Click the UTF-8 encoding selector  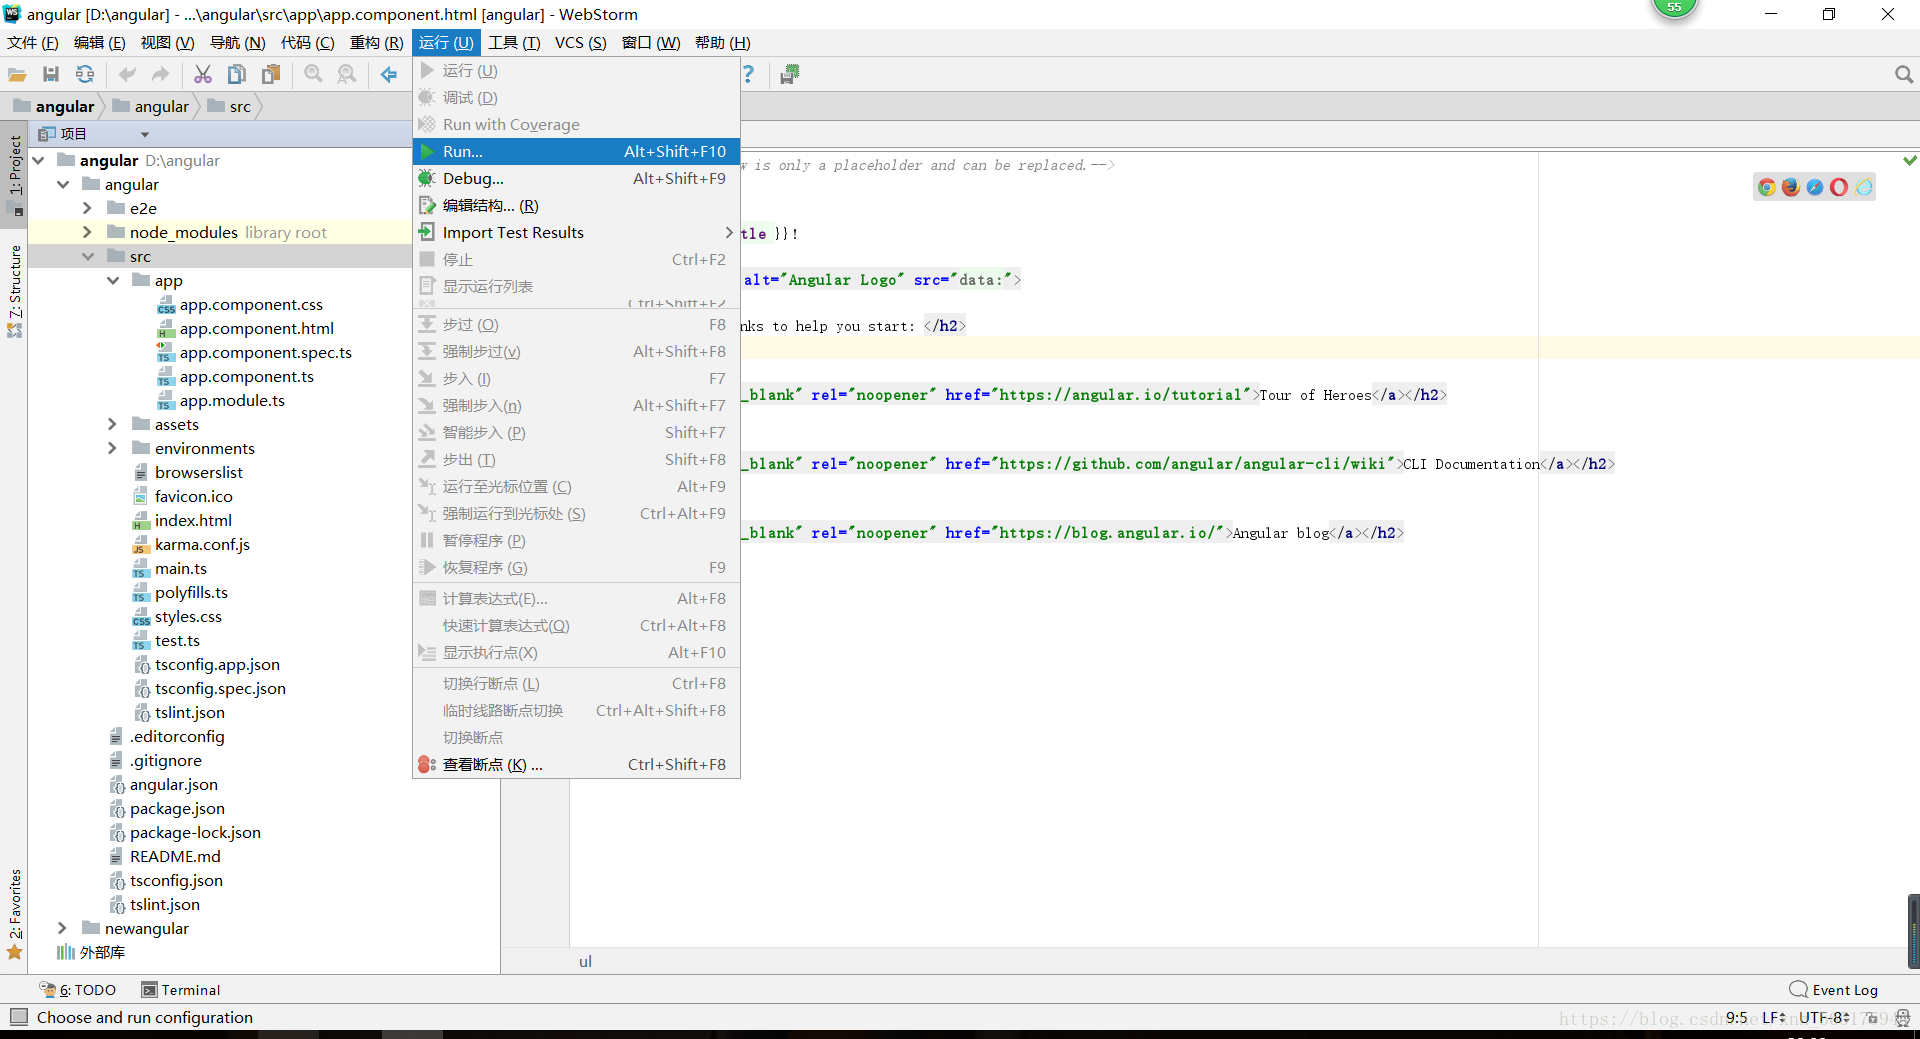[x=1825, y=1017]
